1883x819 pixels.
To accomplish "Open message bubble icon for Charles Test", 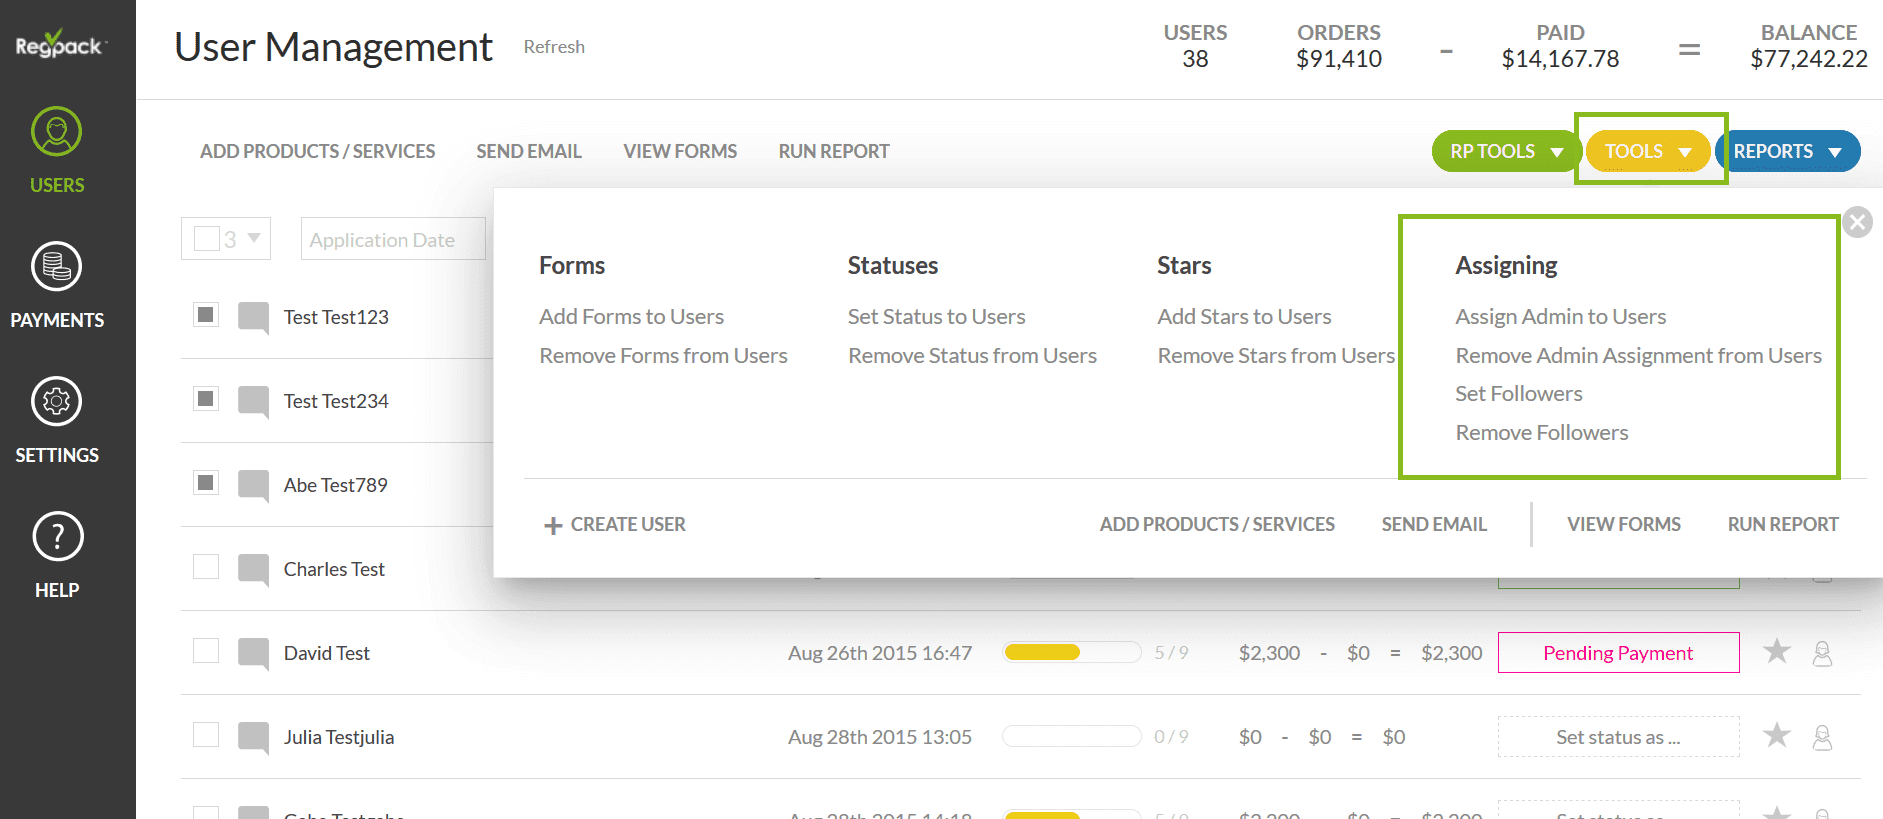I will (x=253, y=569).
